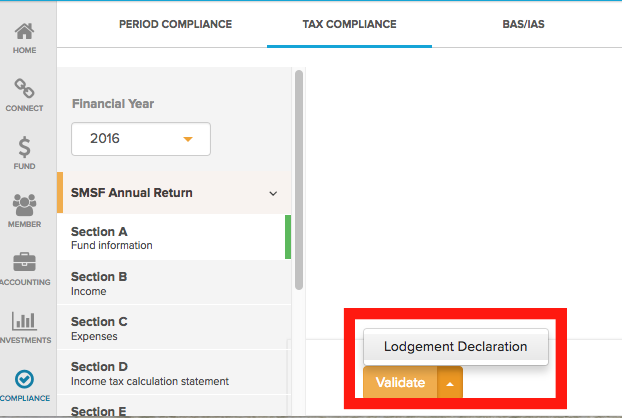The height and width of the screenshot is (418, 622).
Task: Go to the Accounting briefcase icon
Action: point(24,262)
